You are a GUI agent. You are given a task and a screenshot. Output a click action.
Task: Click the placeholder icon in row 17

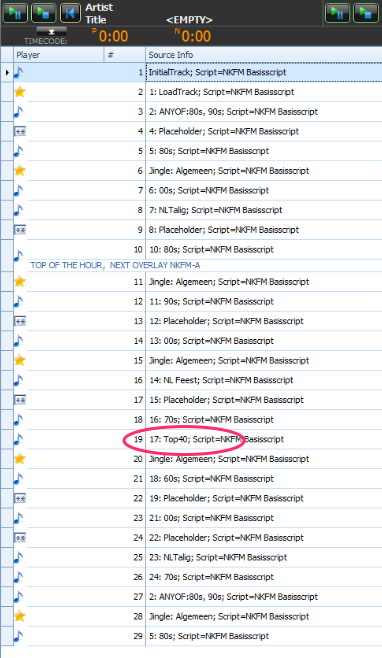tap(20, 400)
